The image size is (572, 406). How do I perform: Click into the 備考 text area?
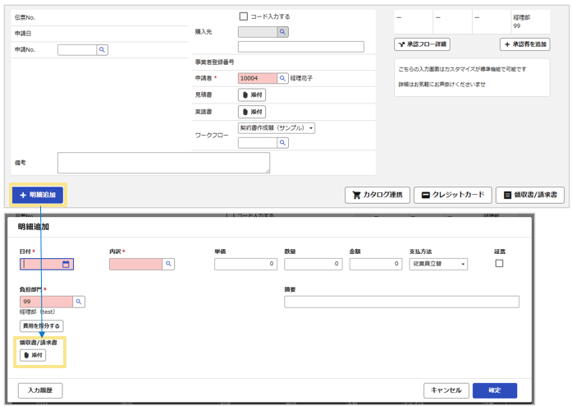(x=163, y=163)
